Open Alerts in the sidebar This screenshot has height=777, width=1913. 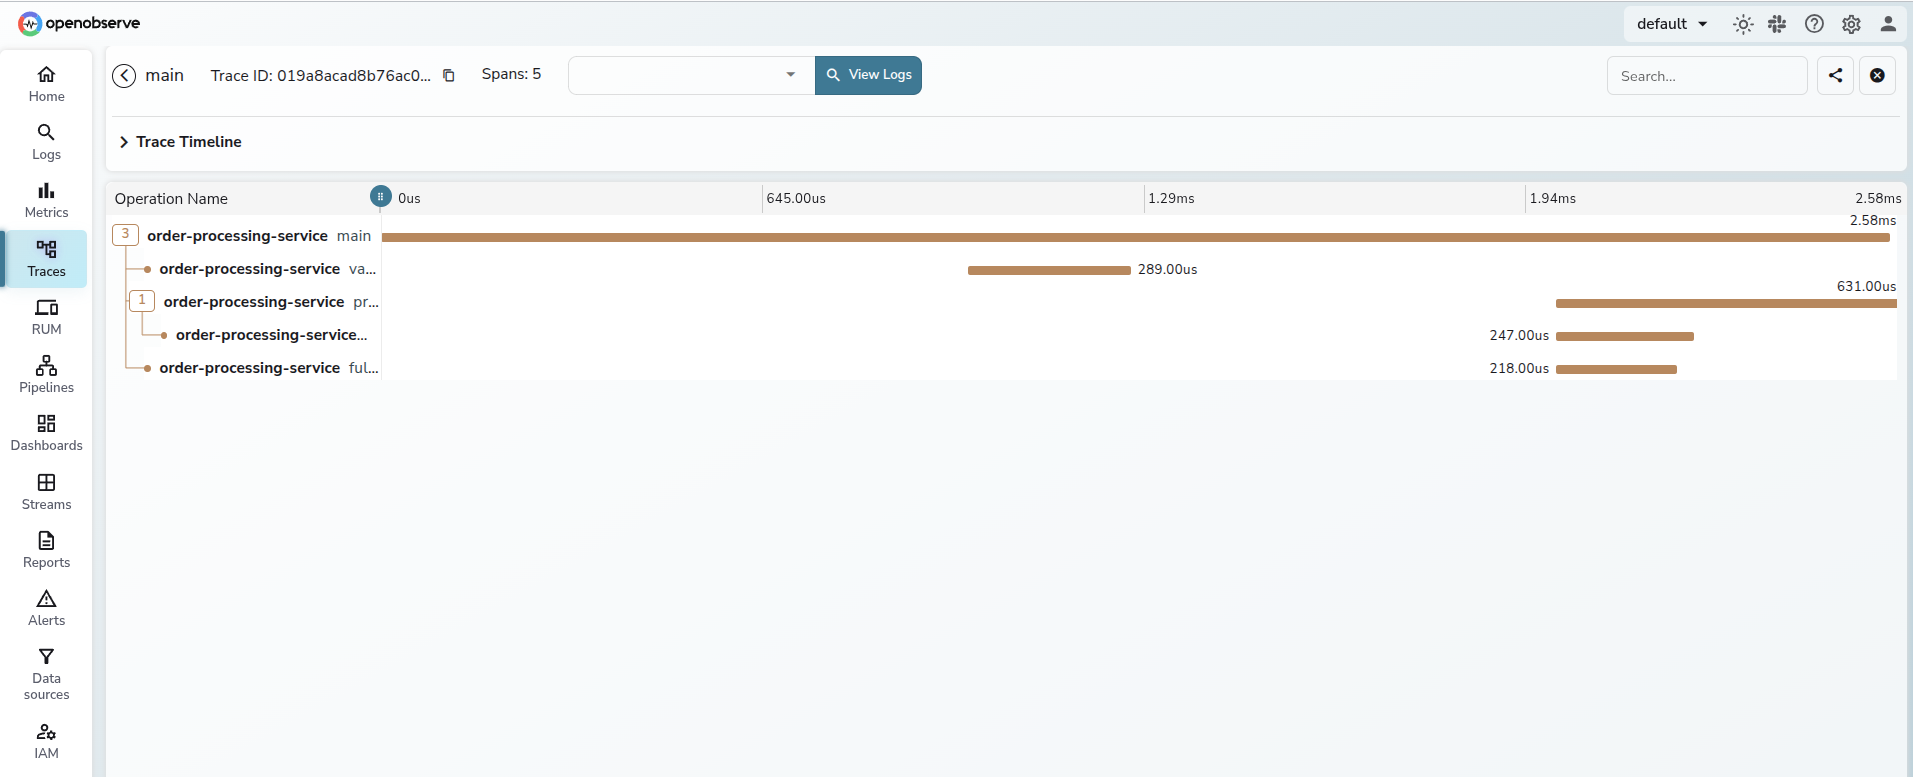(x=46, y=608)
